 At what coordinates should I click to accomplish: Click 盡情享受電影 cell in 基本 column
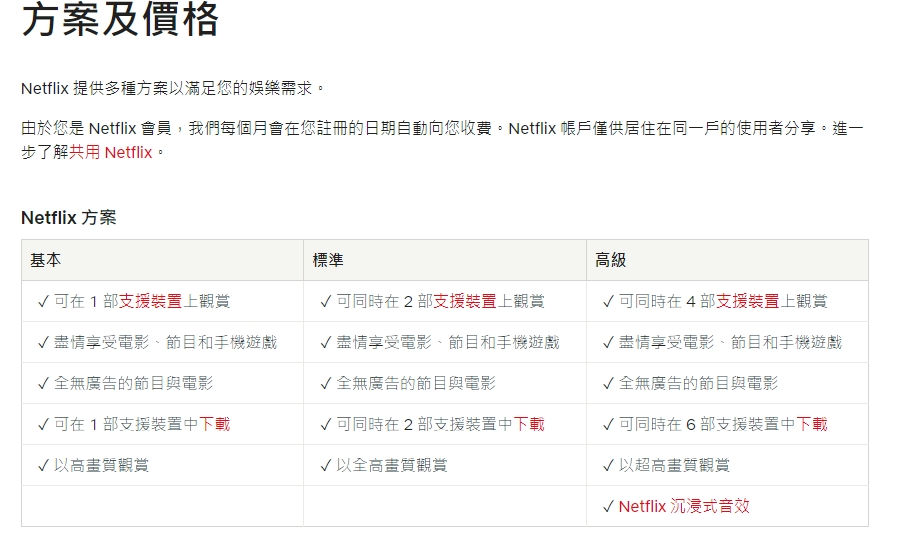tap(162, 342)
